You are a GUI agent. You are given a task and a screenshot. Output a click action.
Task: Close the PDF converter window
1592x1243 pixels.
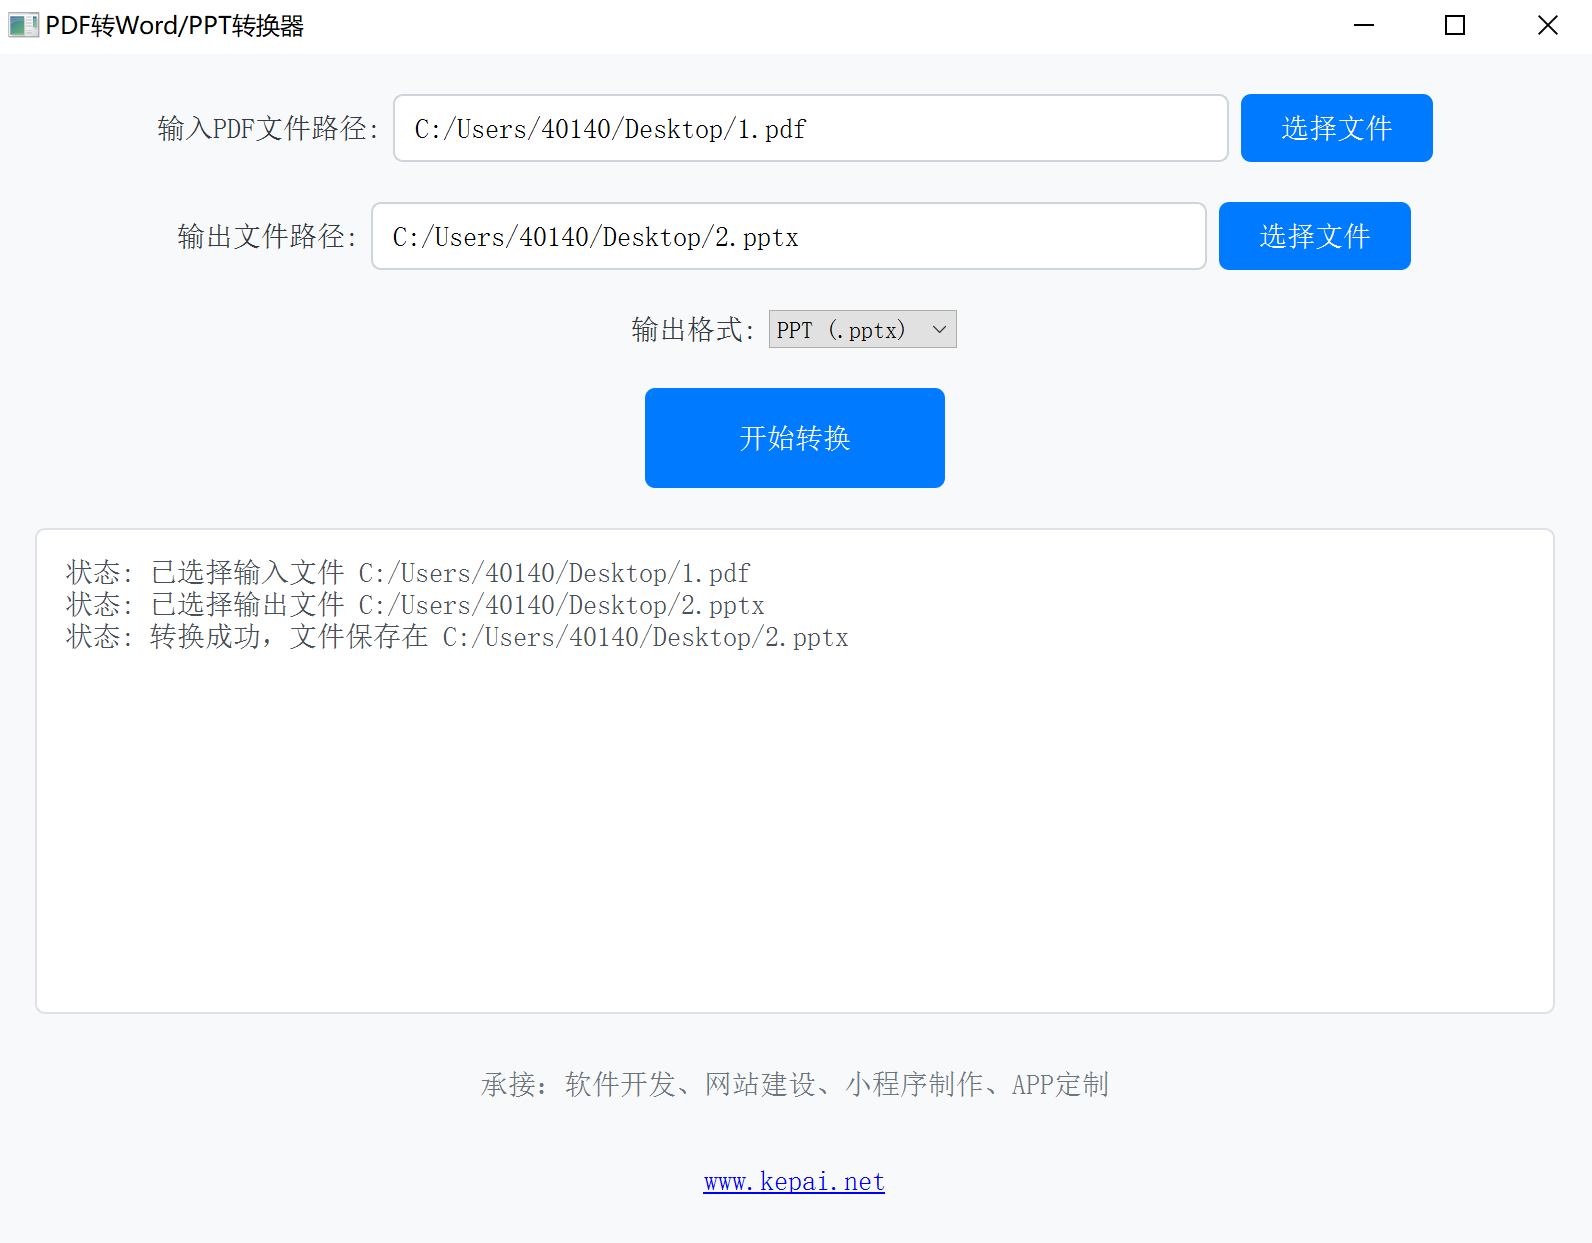coord(1547,26)
